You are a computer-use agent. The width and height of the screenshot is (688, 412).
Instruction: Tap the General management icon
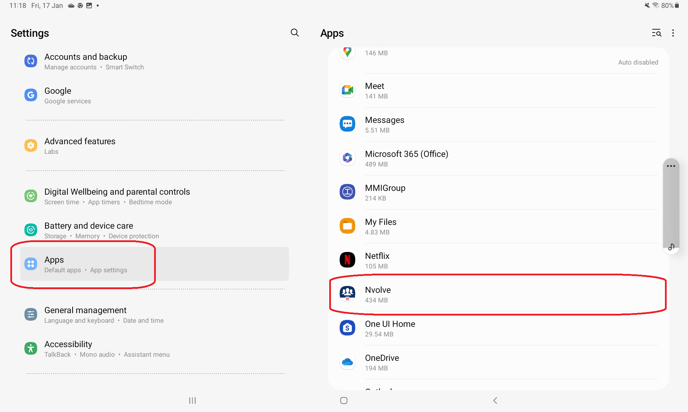click(31, 314)
